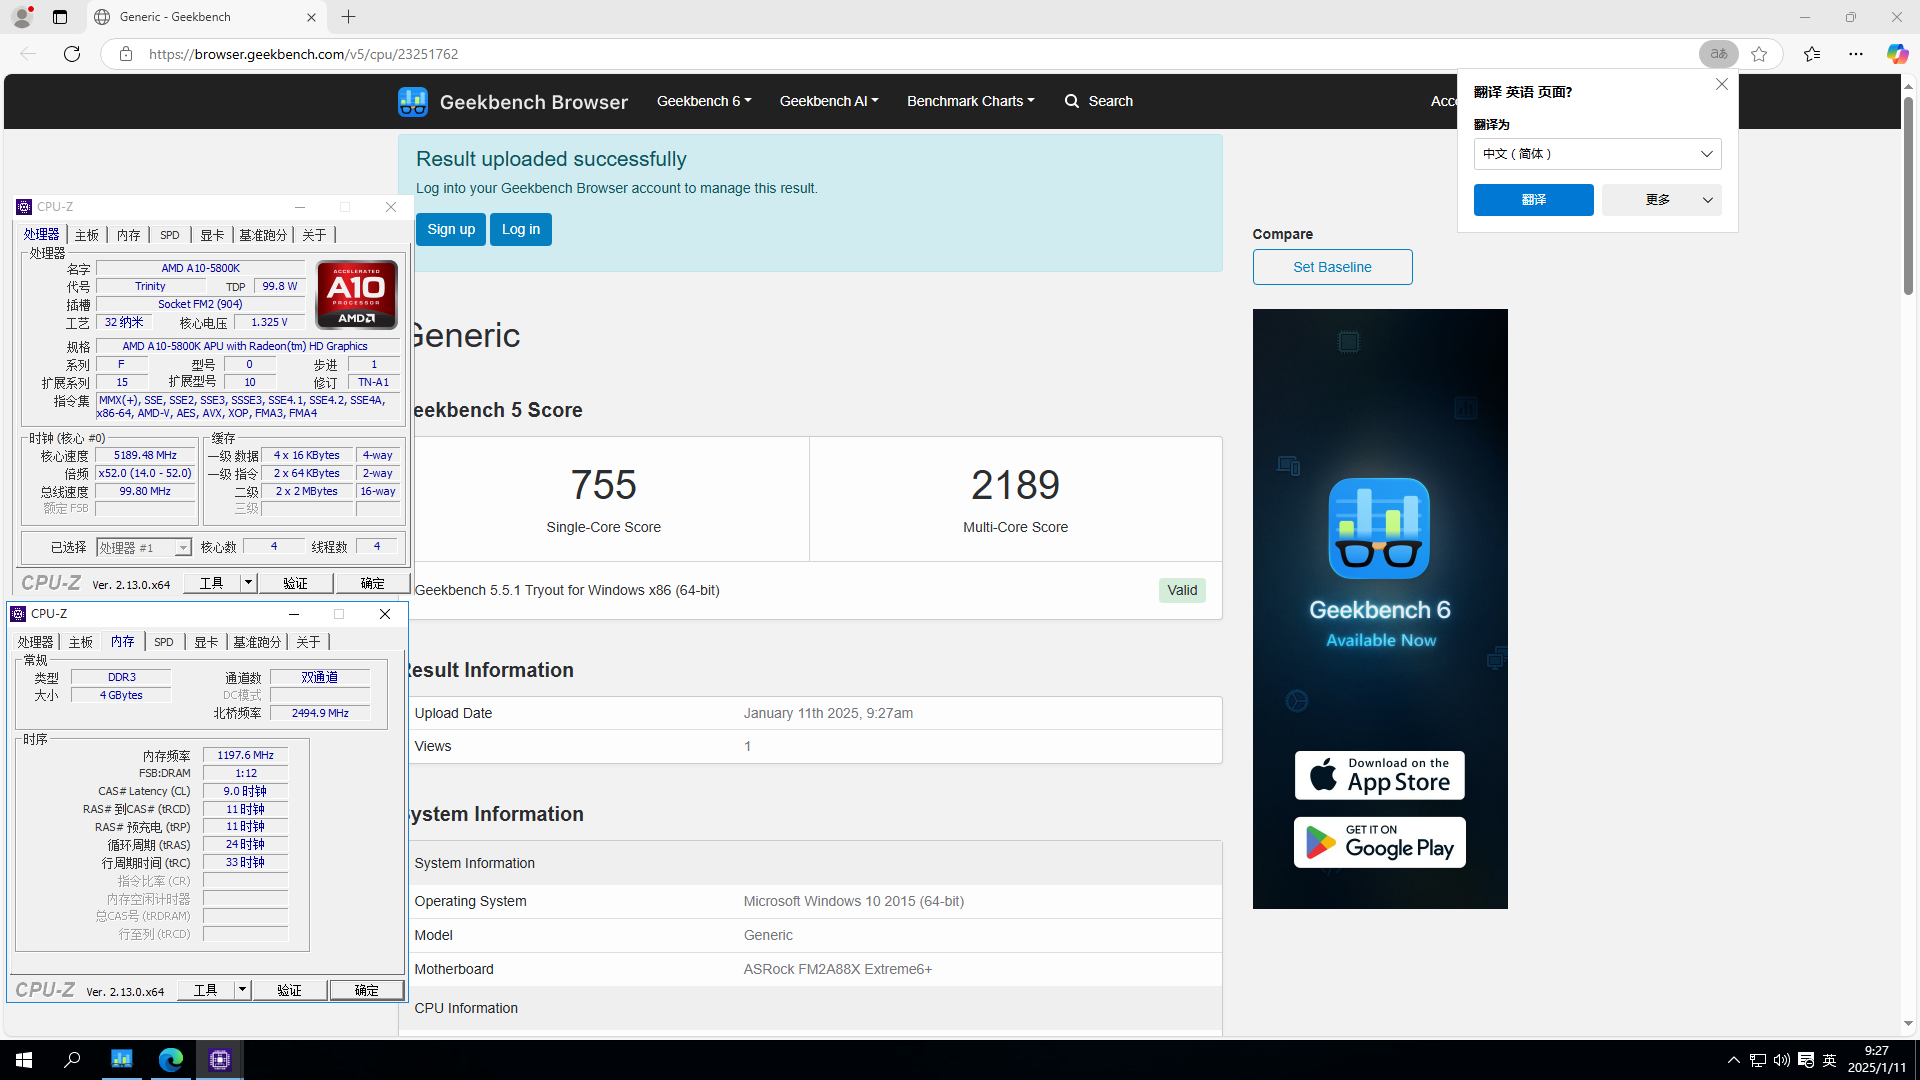Open the volume tray icon
The image size is (1920, 1080).
click(1781, 1060)
